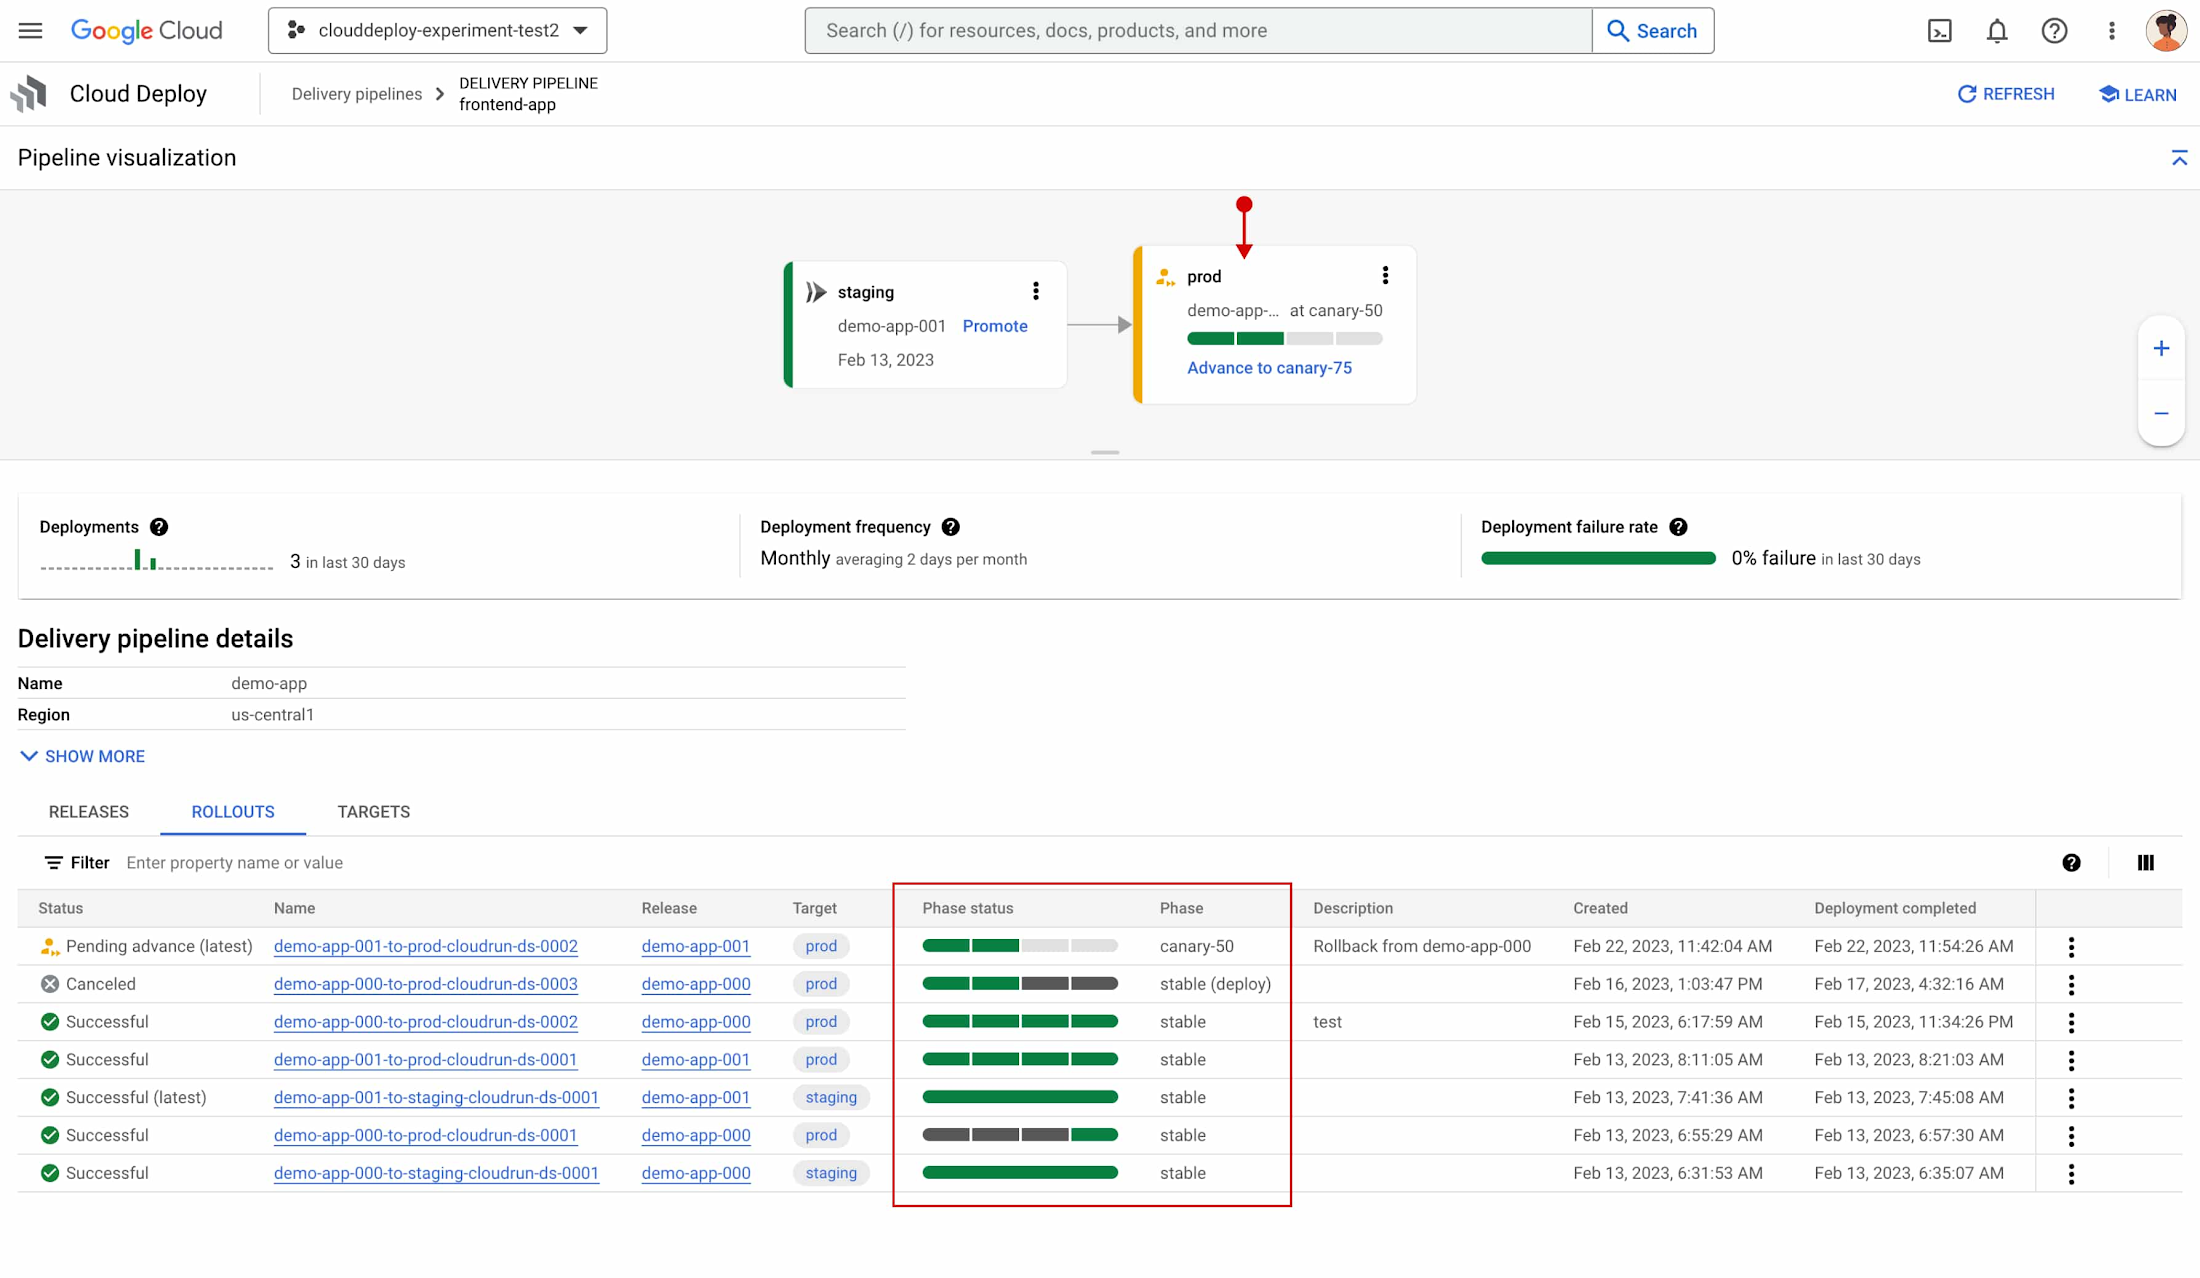The height and width of the screenshot is (1278, 2200).
Task: Click Advance to canary-75 link
Action: pos(1269,368)
